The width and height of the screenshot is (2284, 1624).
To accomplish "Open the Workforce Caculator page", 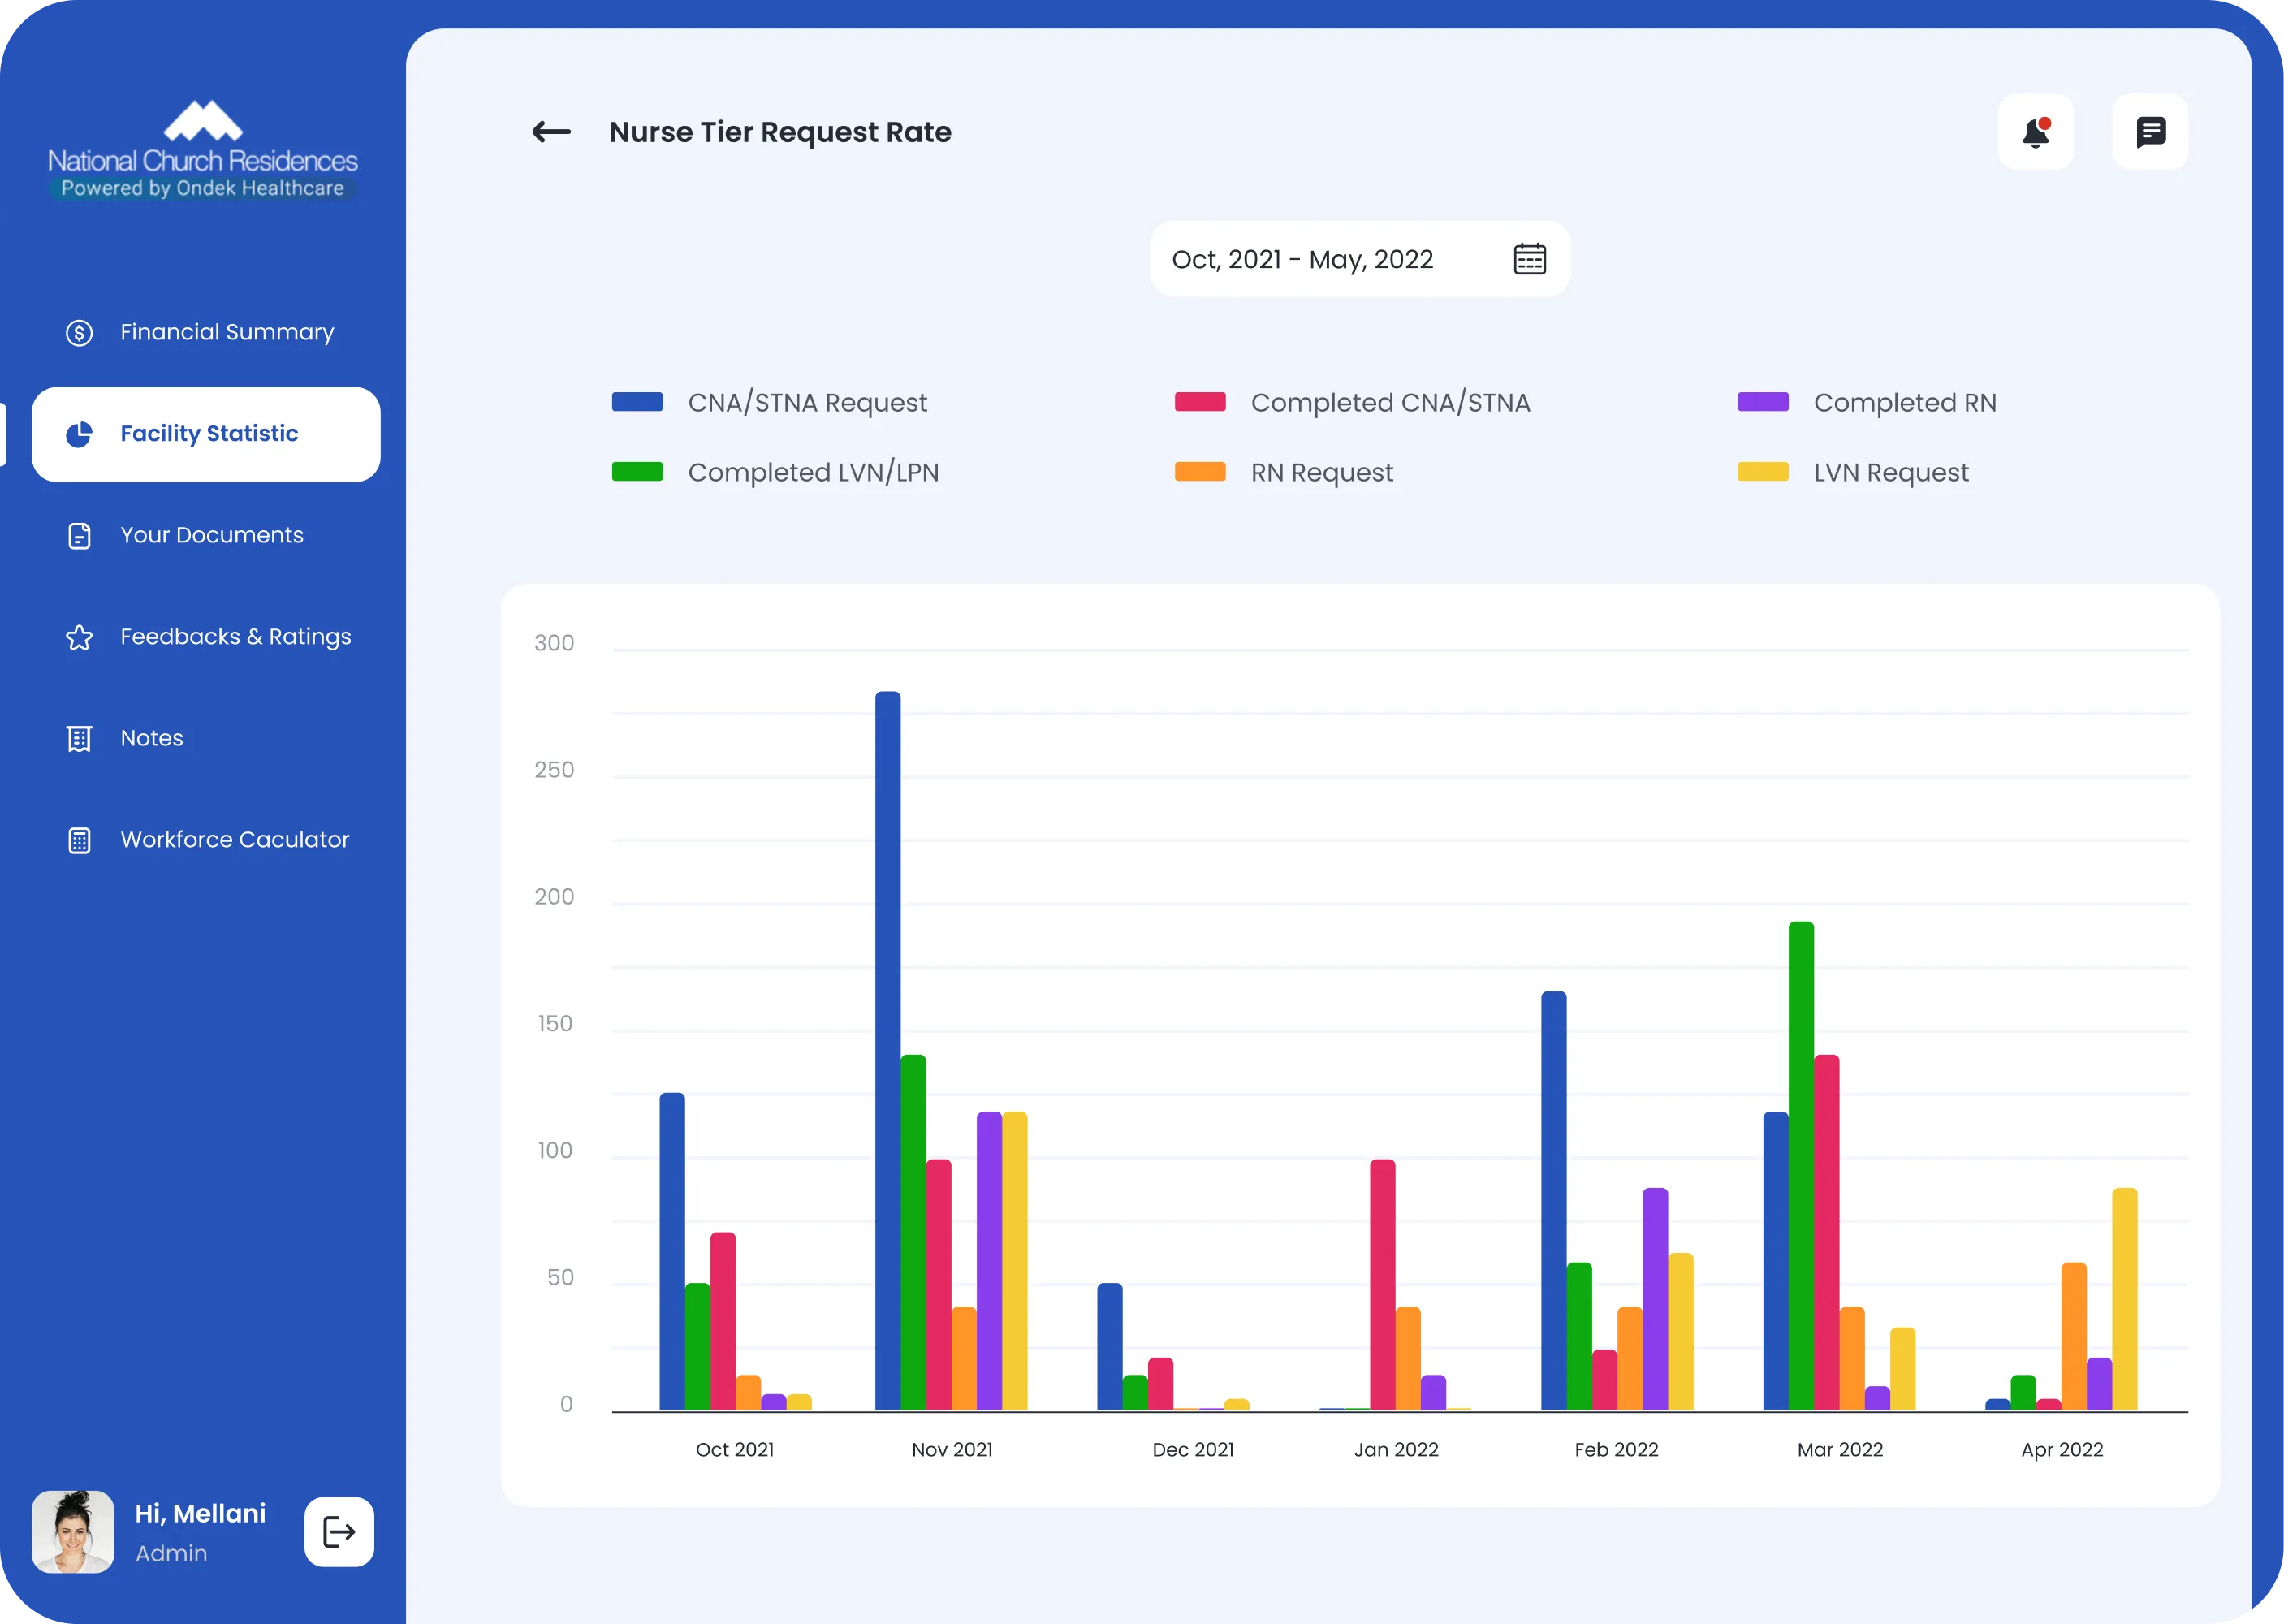I will tap(206, 841).
